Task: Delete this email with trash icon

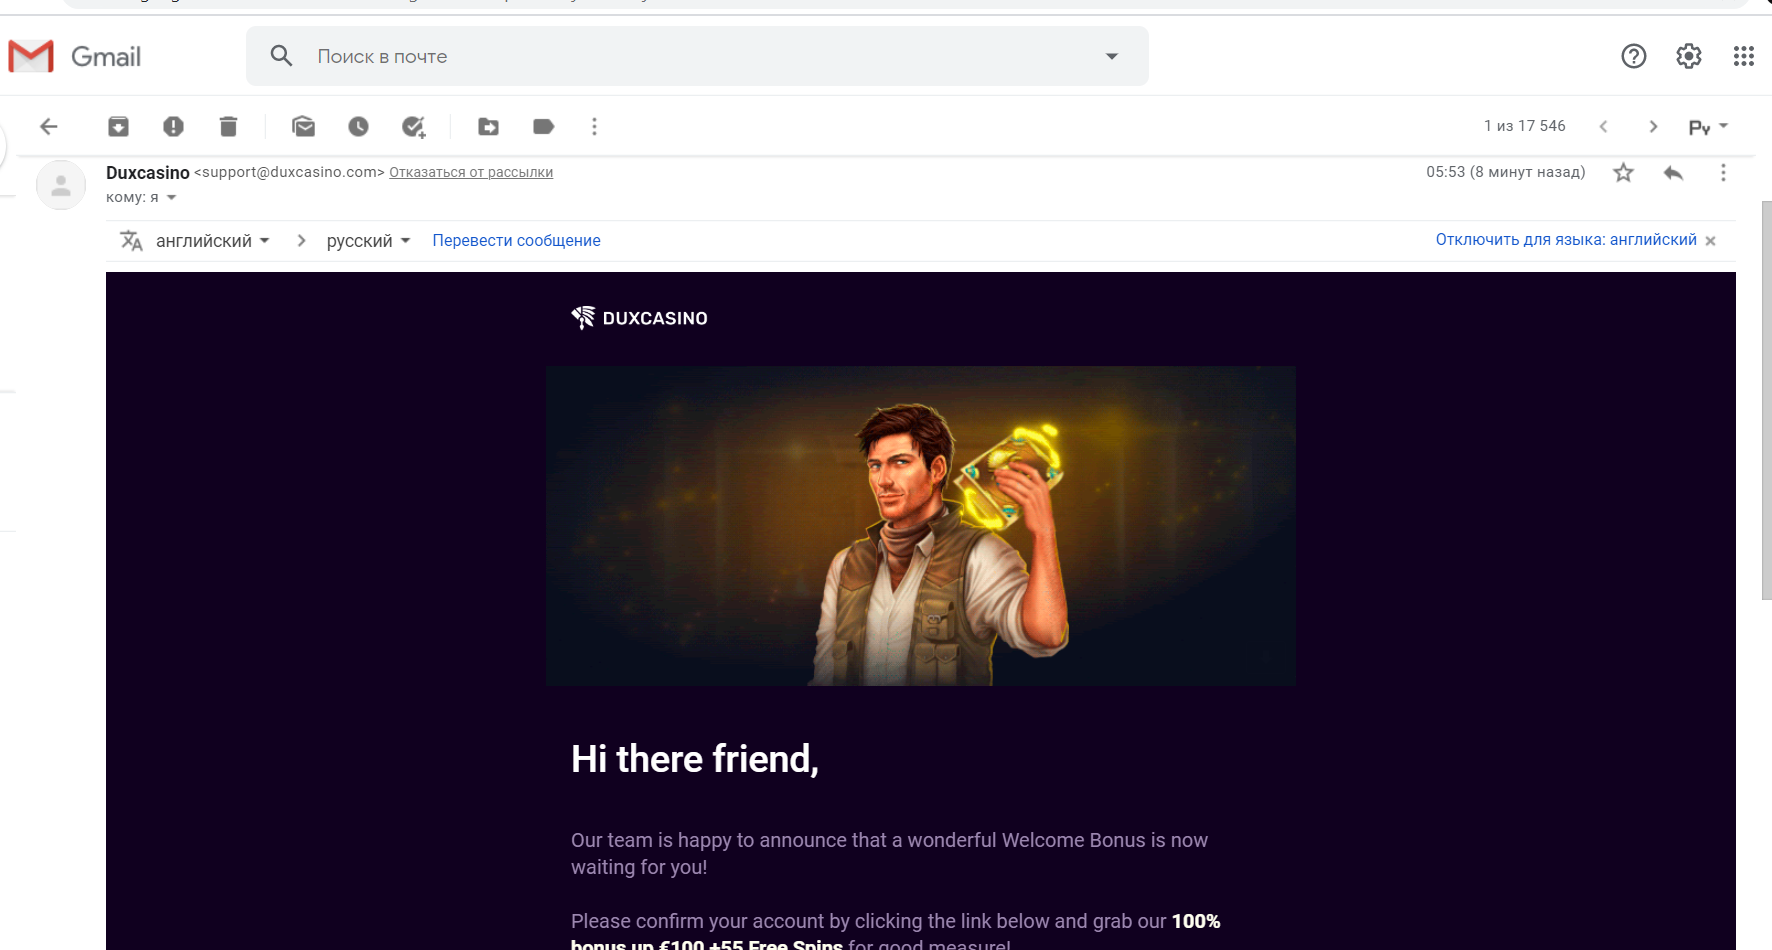Action: [x=228, y=126]
